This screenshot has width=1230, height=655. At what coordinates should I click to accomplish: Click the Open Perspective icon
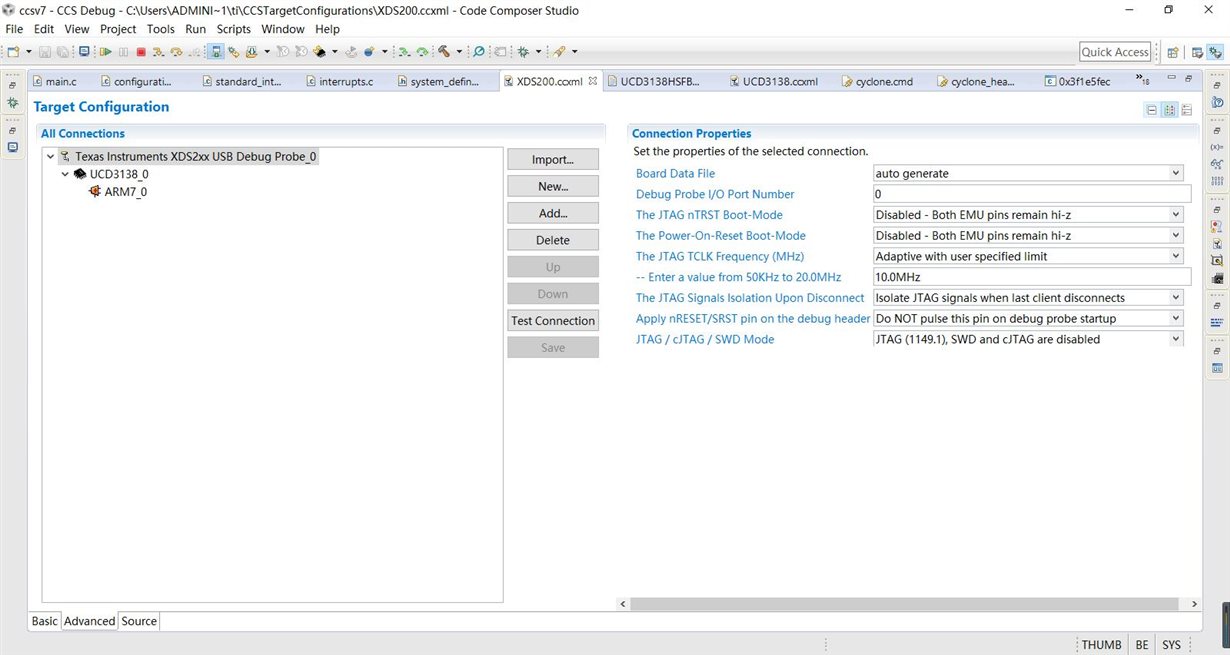tap(1173, 52)
